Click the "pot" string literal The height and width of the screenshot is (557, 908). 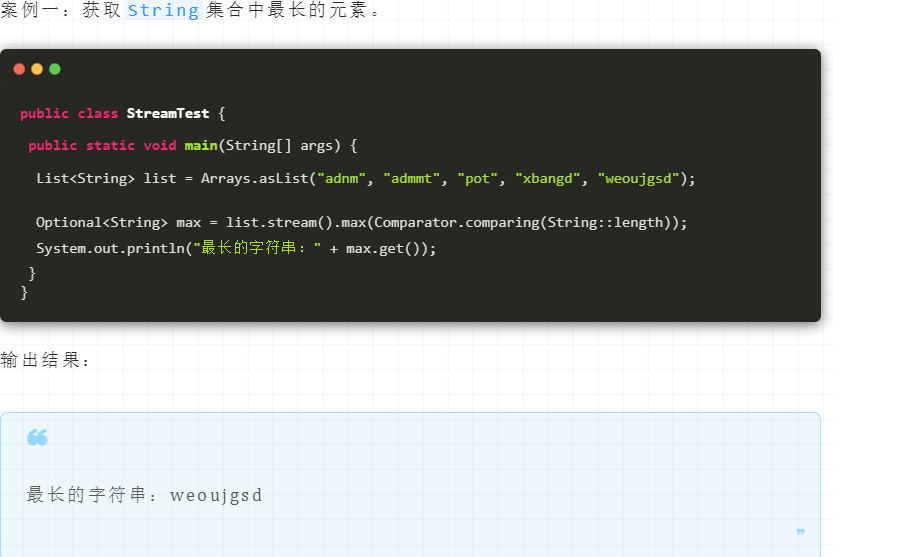478,178
